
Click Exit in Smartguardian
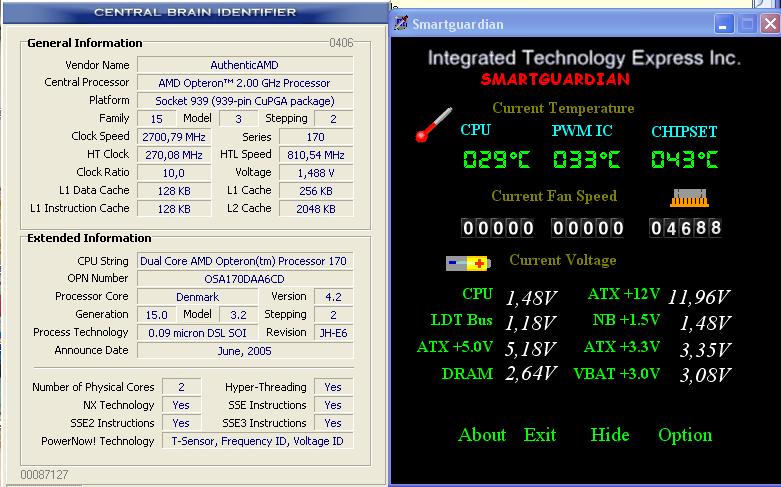(x=540, y=435)
